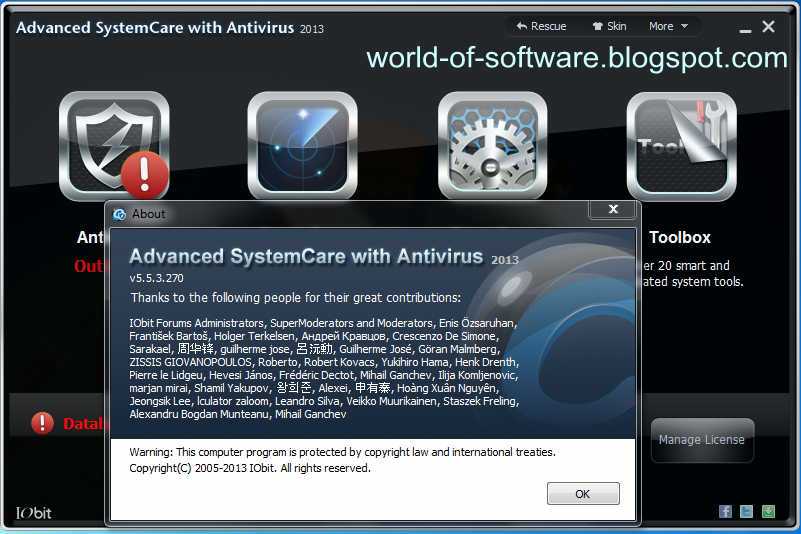Image resolution: width=801 pixels, height=534 pixels.
Task: Click the version v5.5.3.270 text
Action: (156, 278)
